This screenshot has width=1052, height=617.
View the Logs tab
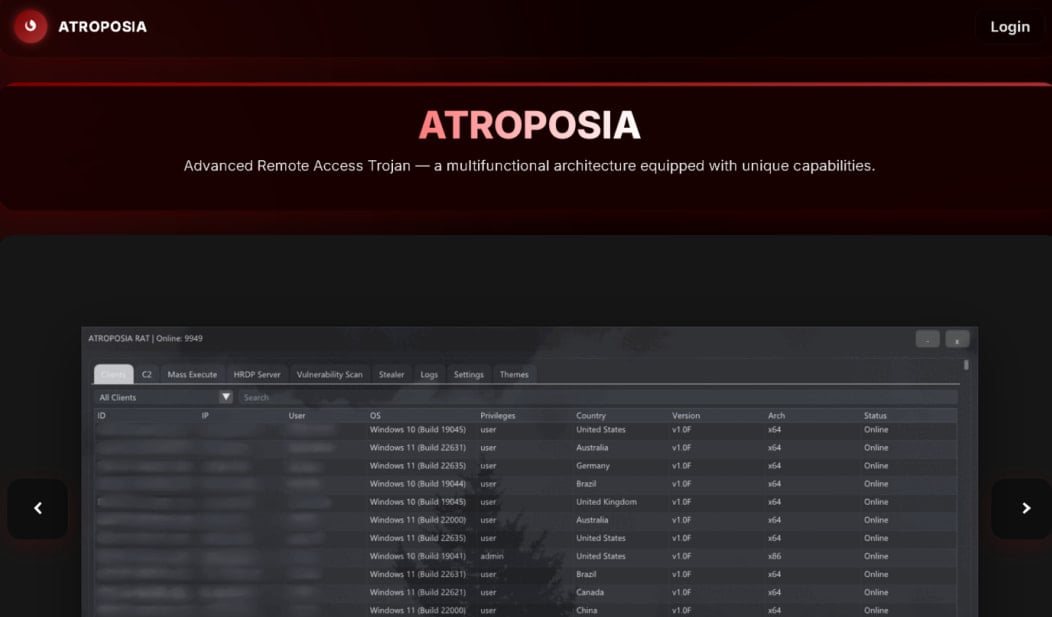coord(429,374)
